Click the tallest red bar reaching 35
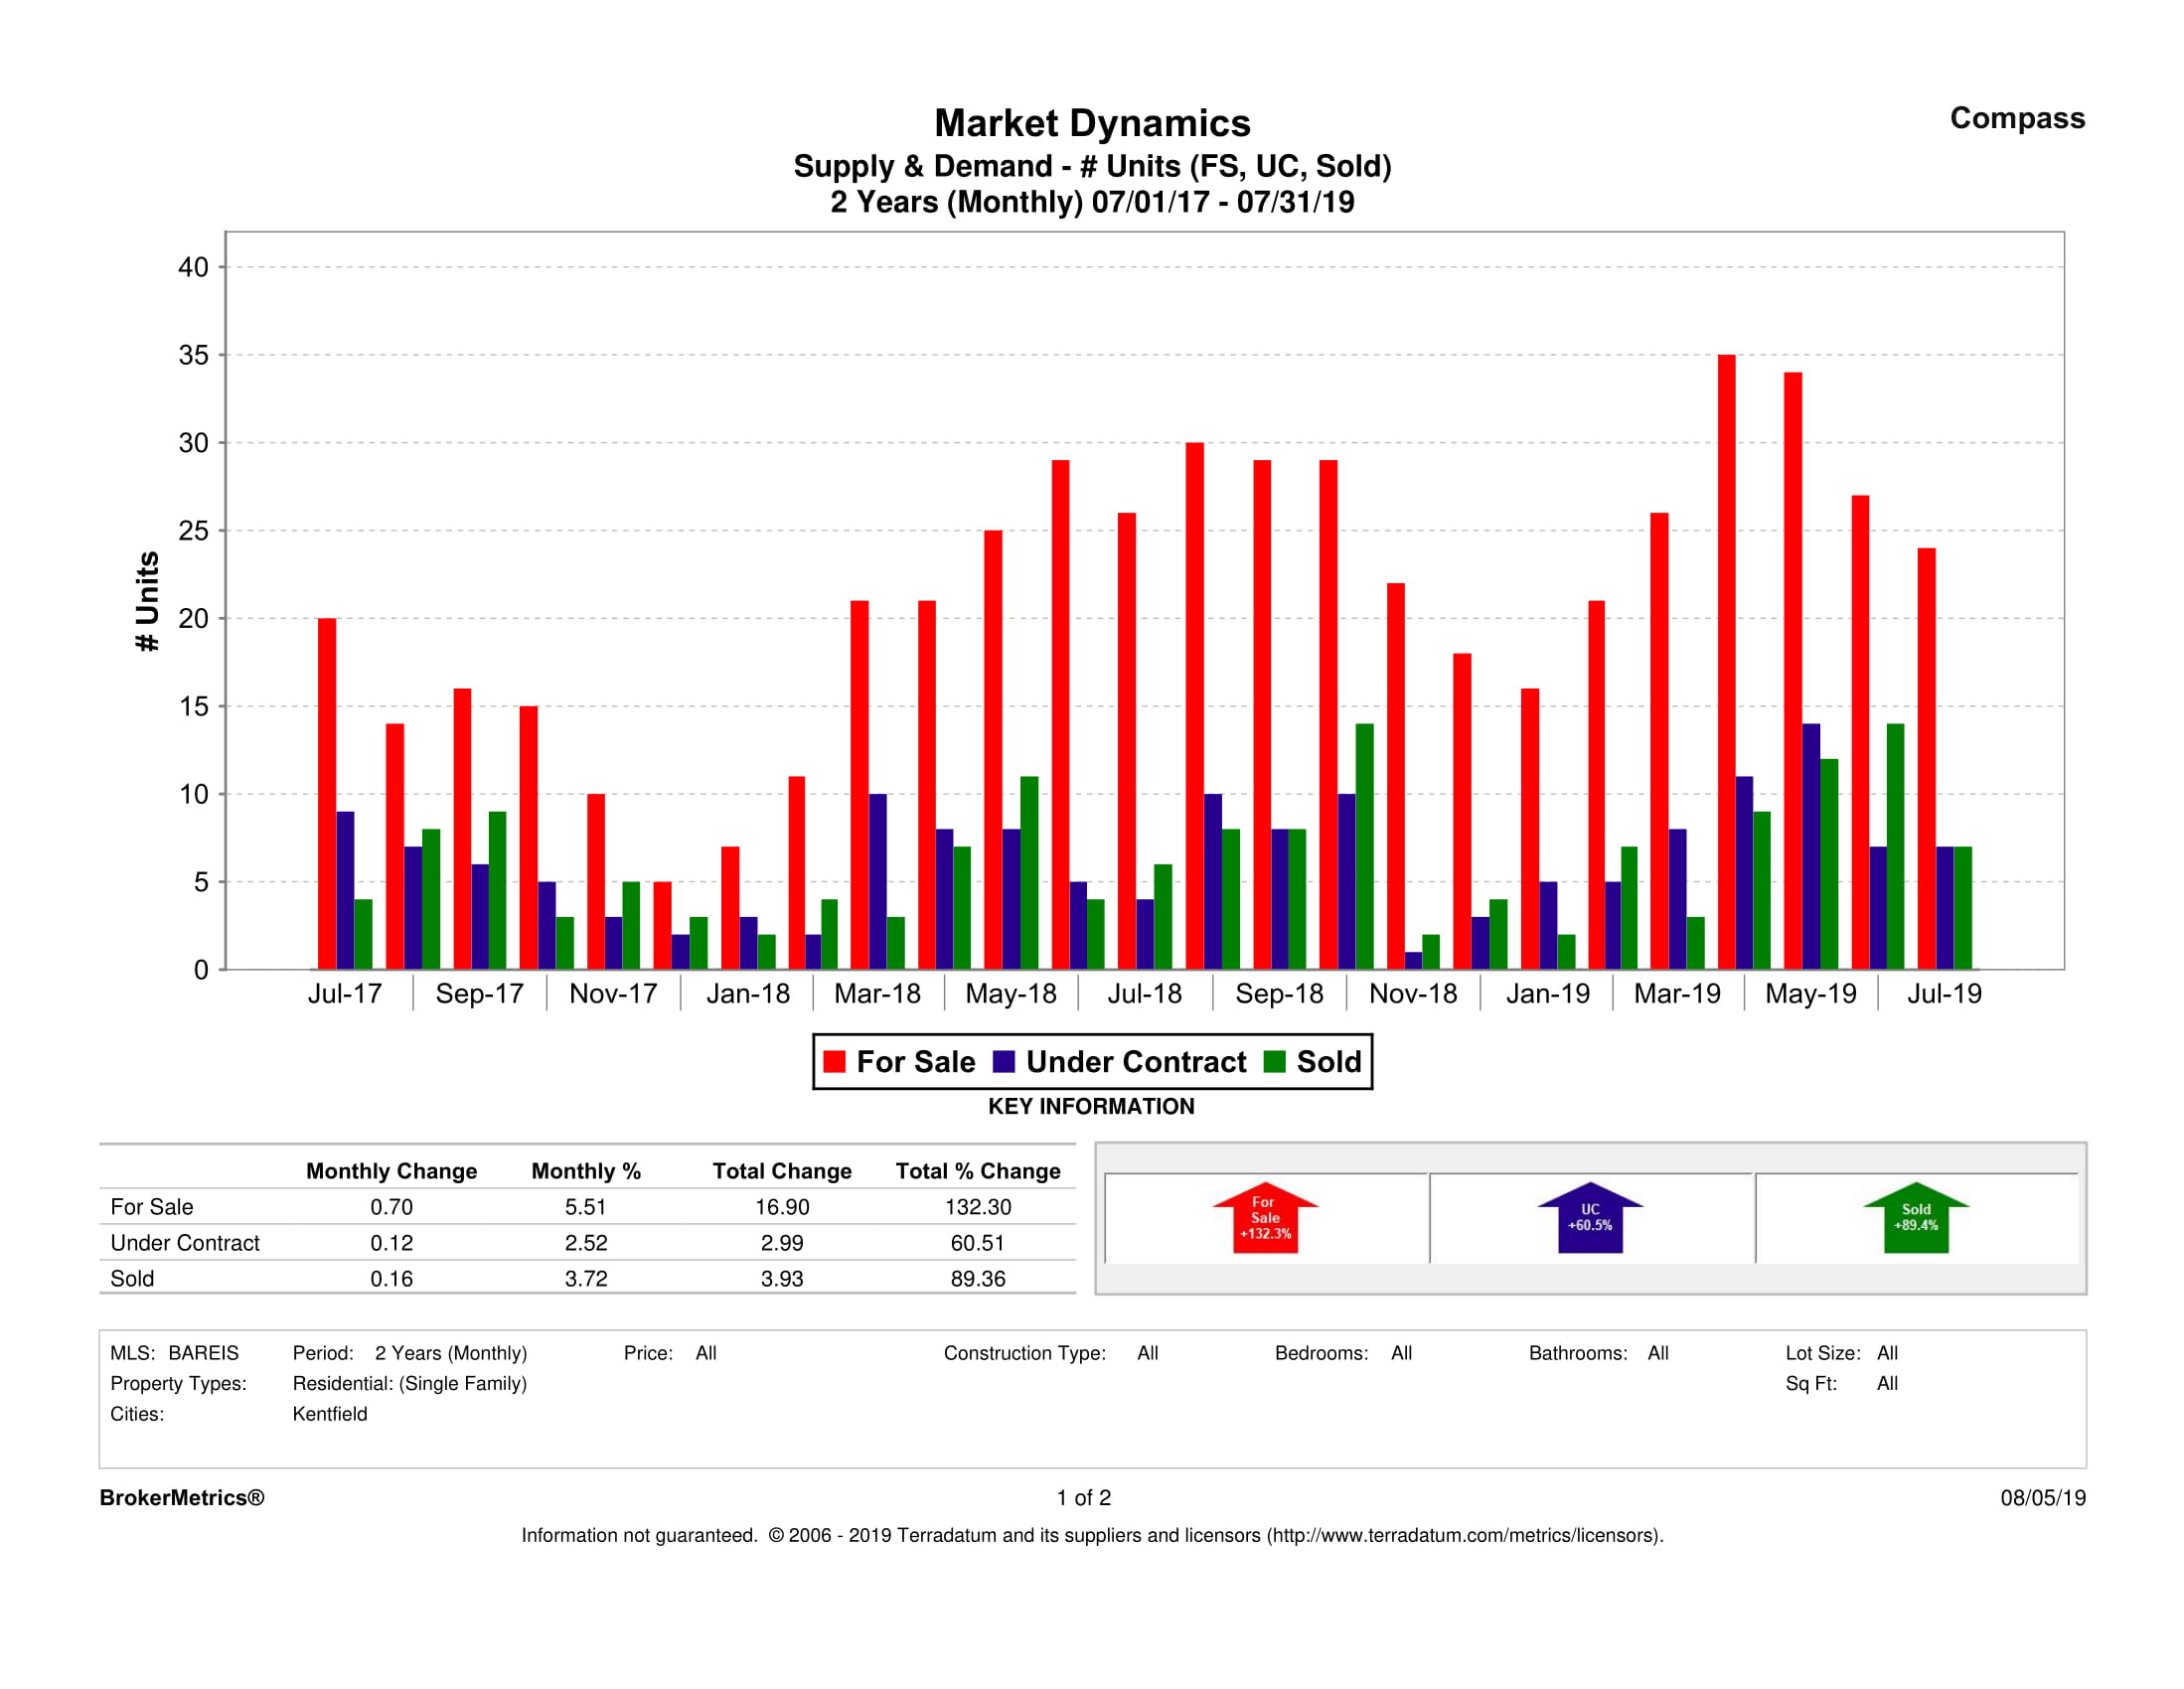Image resolution: width=2184 pixels, height=1689 pixels. point(1726,660)
